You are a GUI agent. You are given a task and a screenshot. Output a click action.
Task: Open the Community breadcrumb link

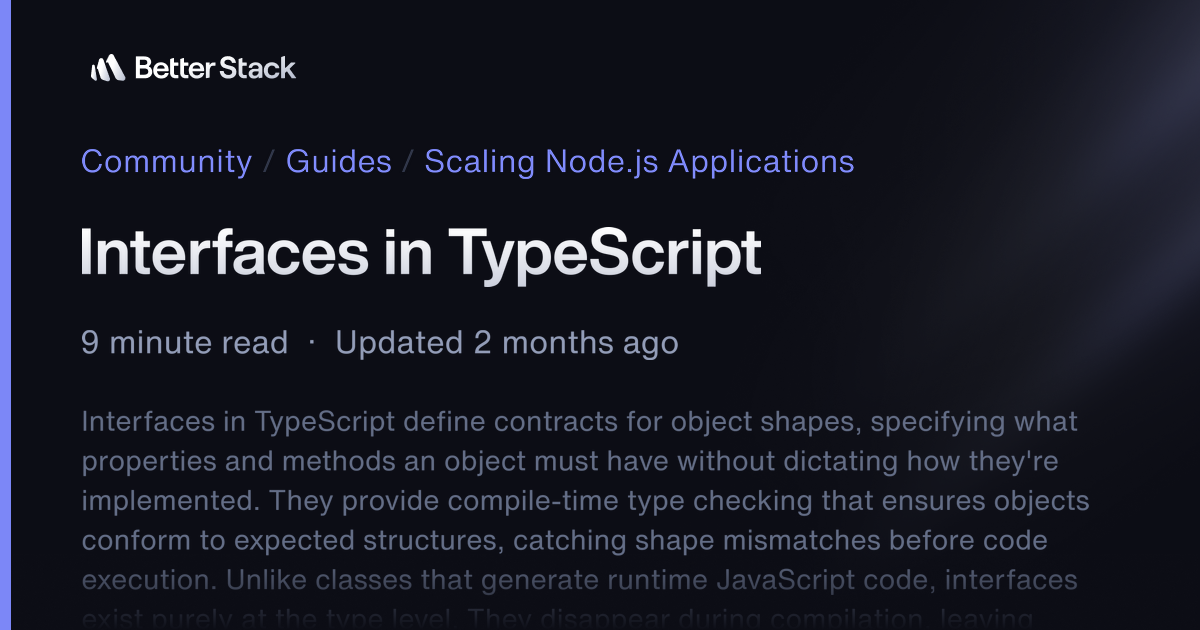[166, 161]
